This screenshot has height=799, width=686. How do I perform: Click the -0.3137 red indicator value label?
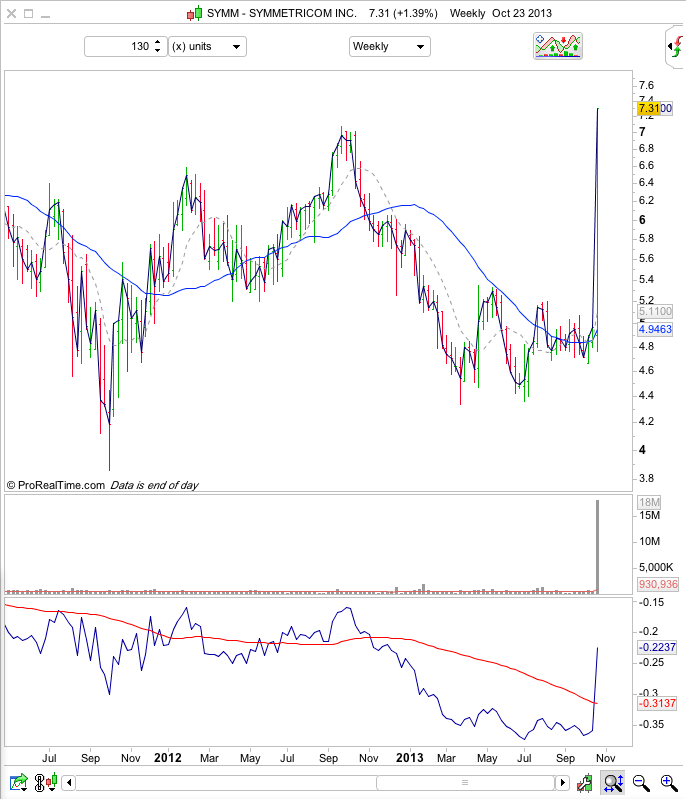click(657, 703)
